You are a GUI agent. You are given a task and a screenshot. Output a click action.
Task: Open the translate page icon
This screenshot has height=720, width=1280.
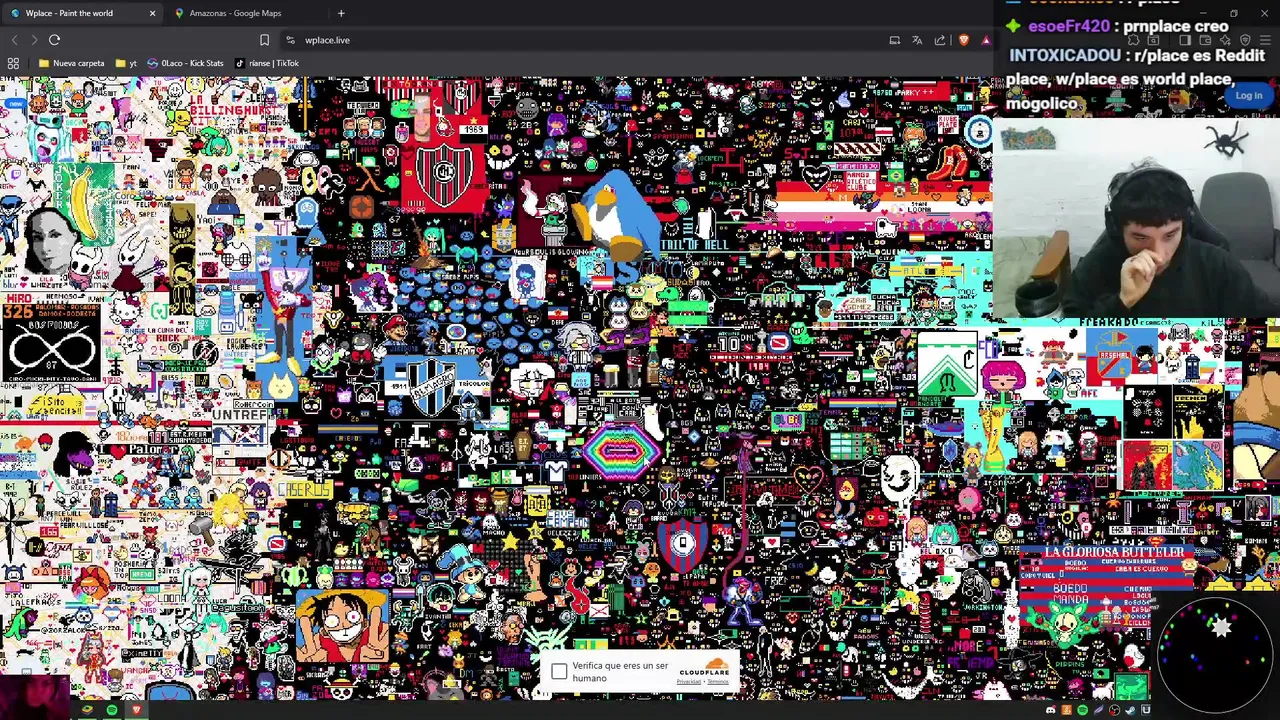click(x=917, y=40)
